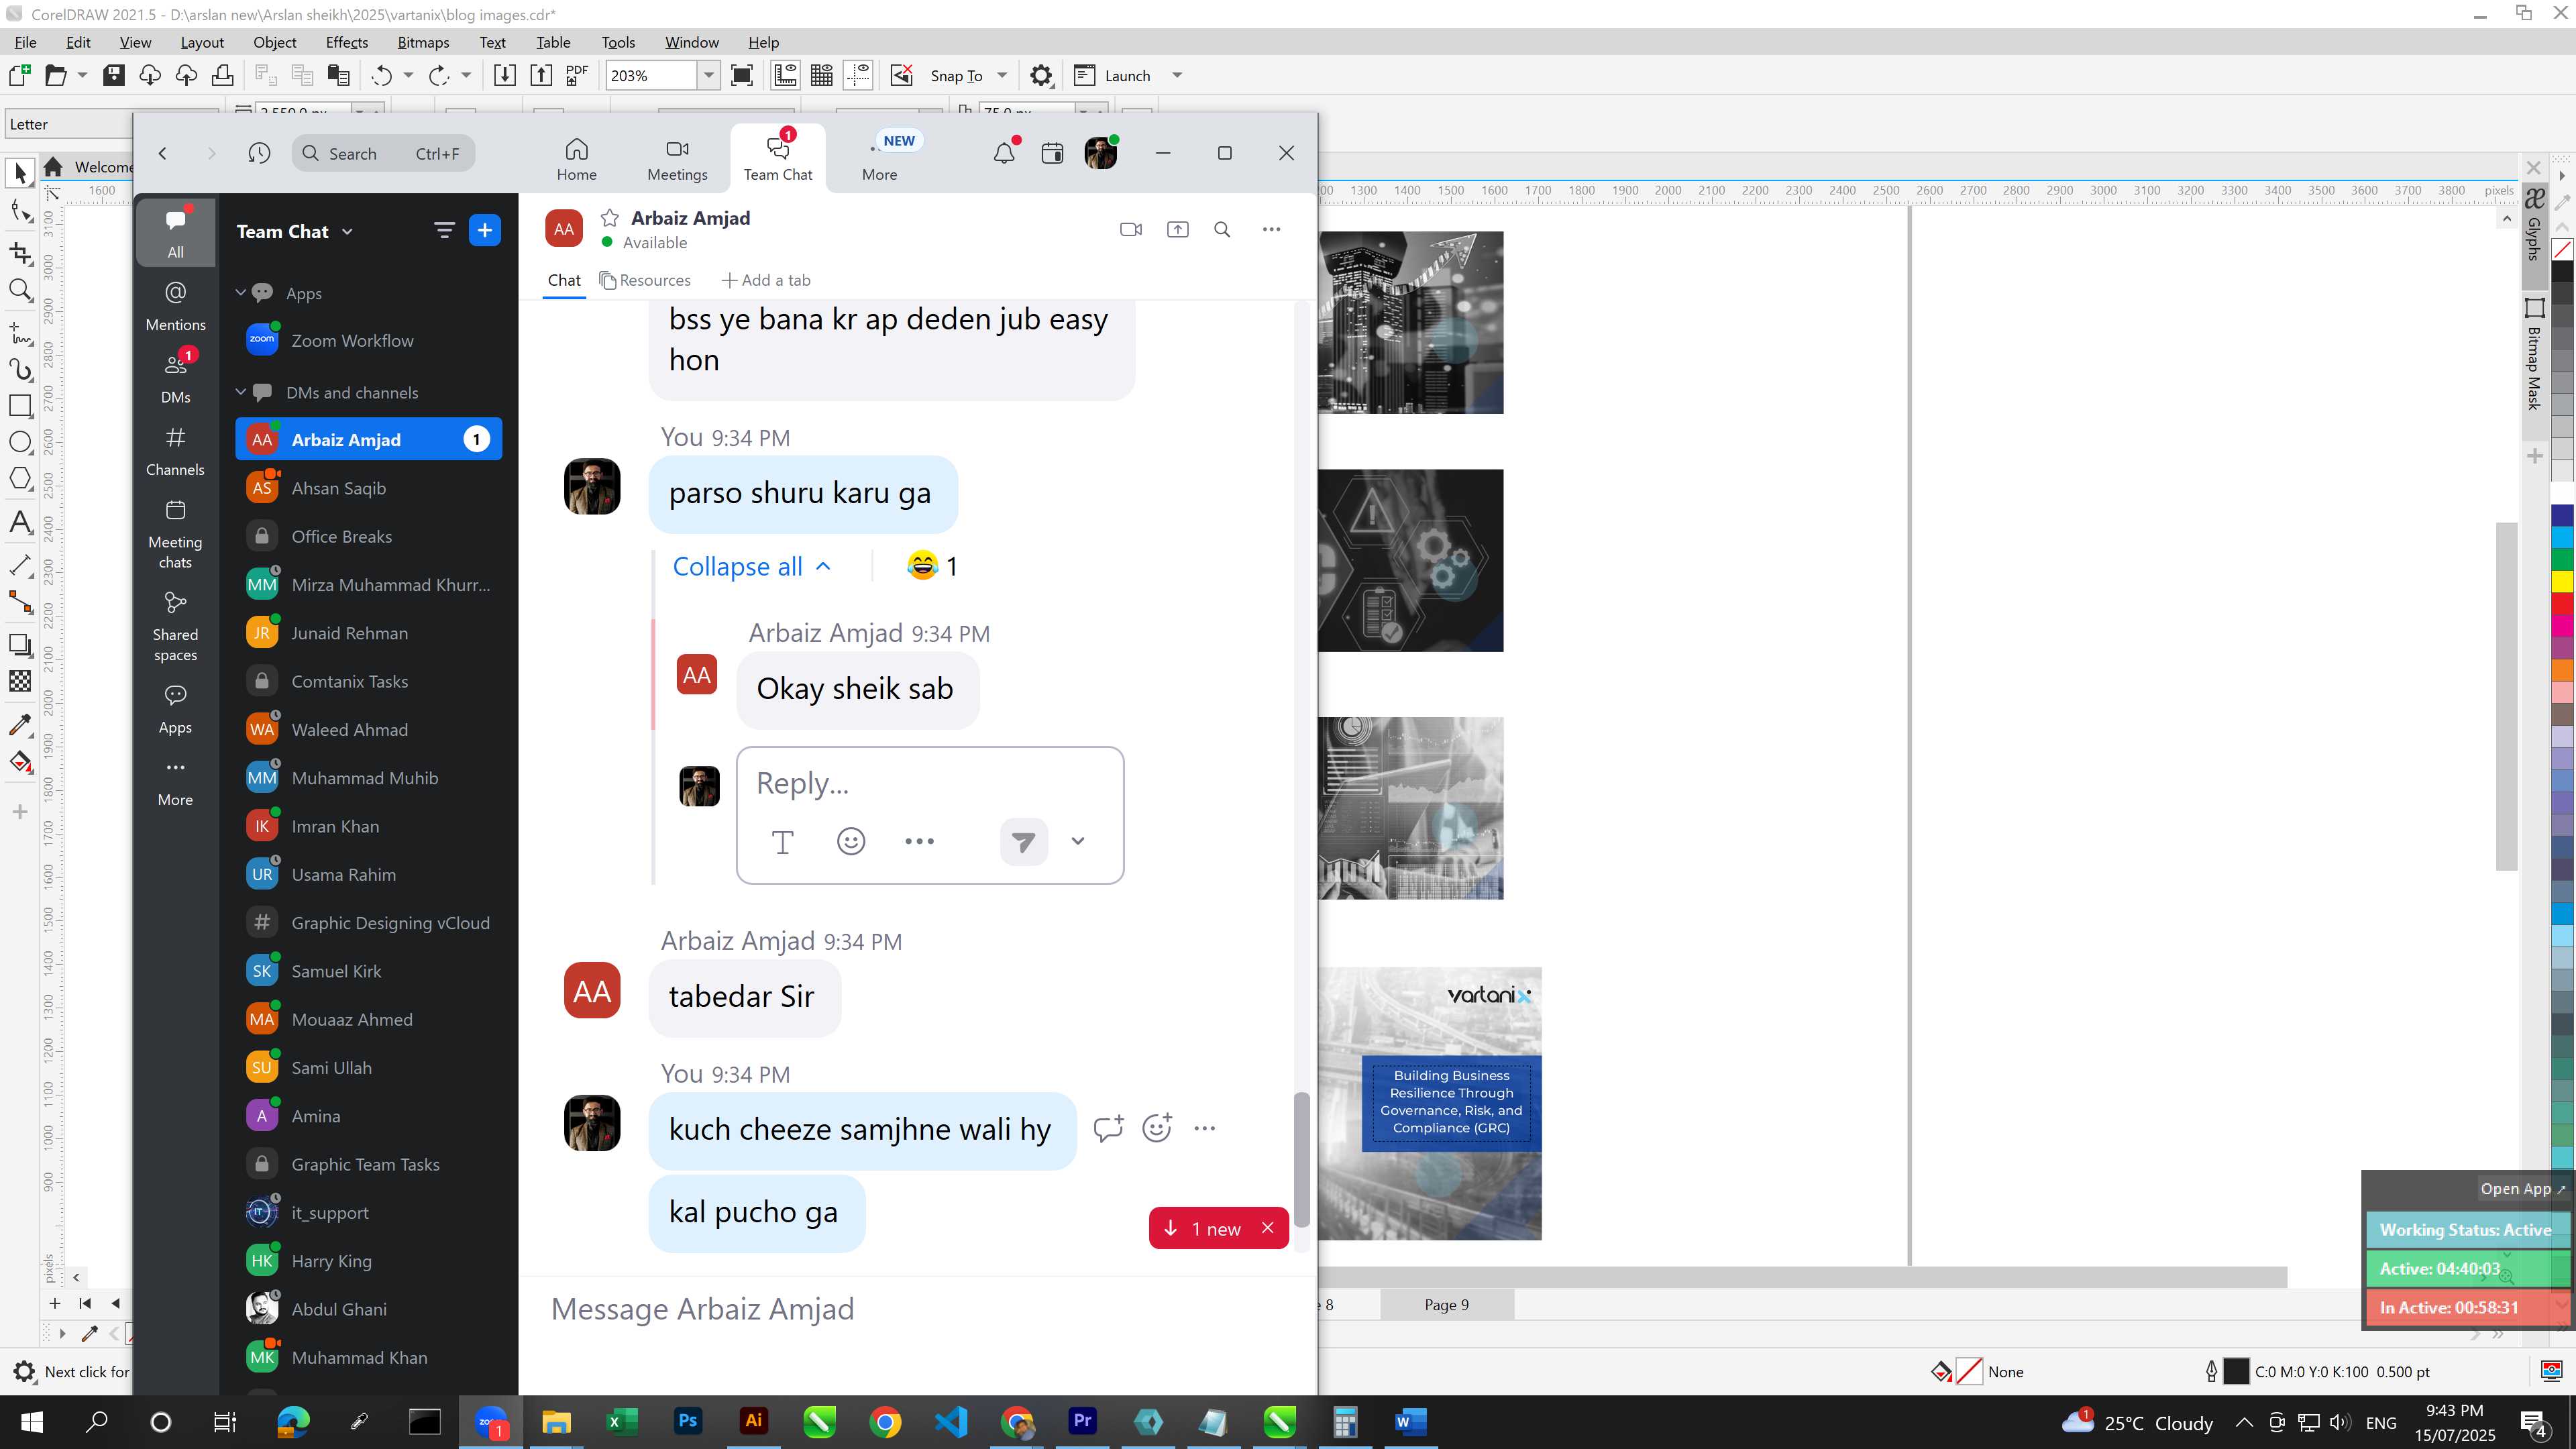2576x1449 pixels.
Task: Reply in thread to kuch cheeze message
Action: point(1108,1128)
